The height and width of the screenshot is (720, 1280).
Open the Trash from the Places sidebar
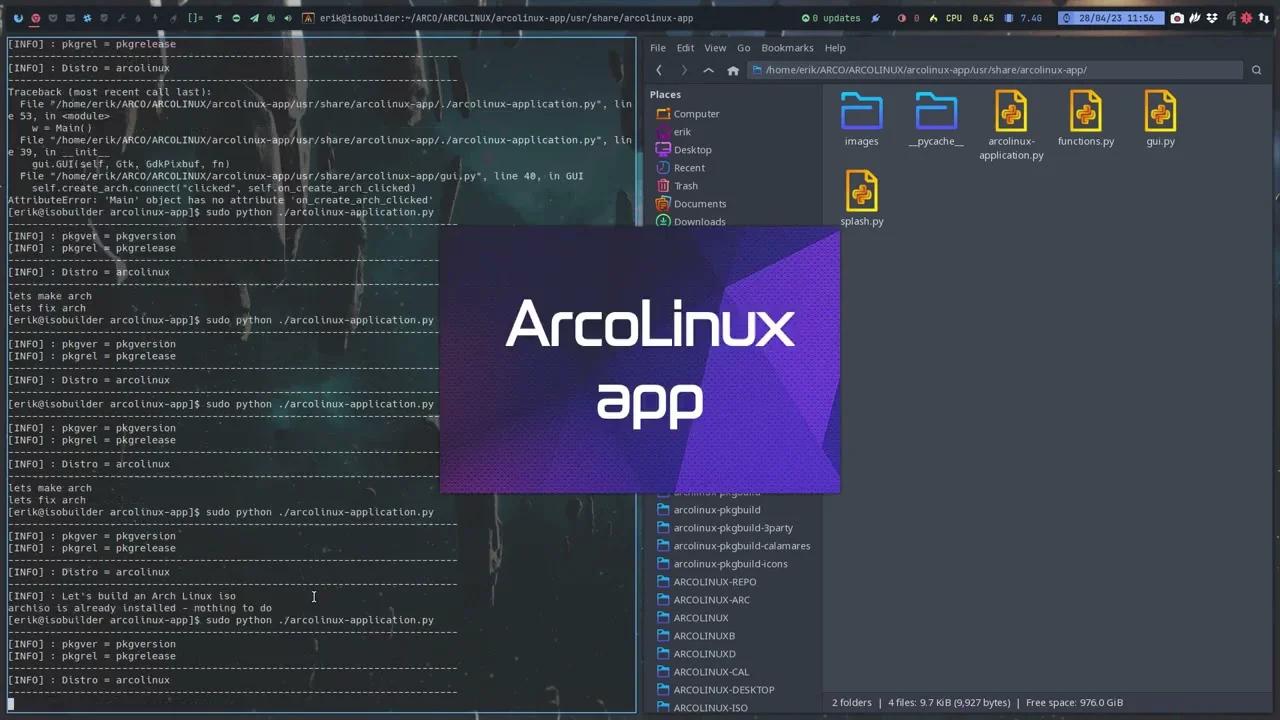685,185
